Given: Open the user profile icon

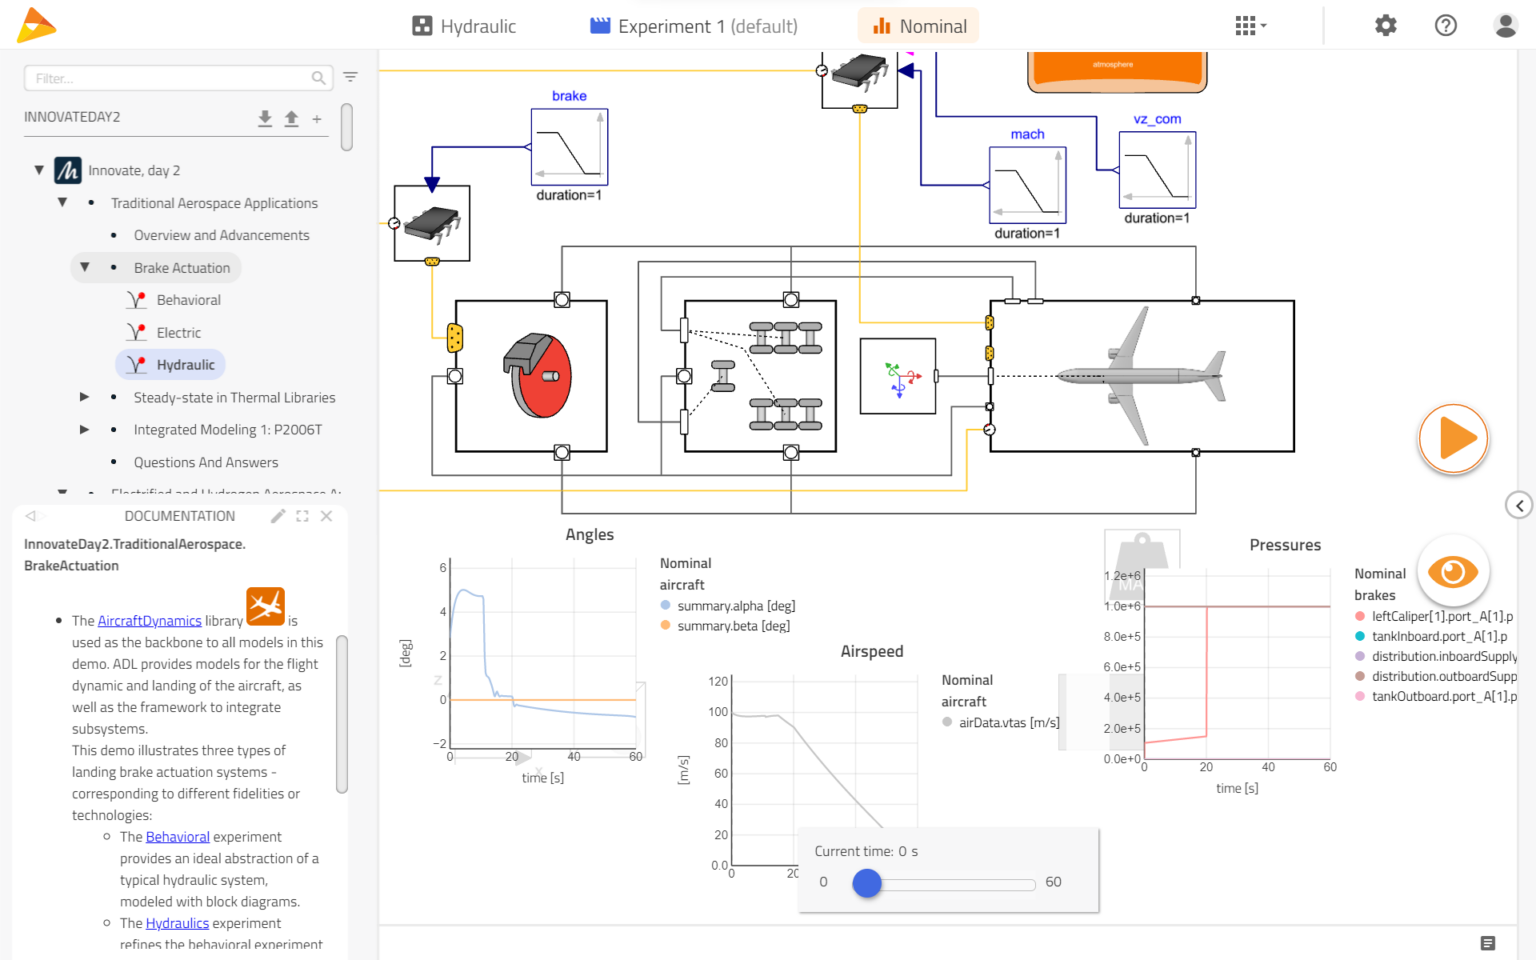Looking at the screenshot, I should (x=1506, y=25).
